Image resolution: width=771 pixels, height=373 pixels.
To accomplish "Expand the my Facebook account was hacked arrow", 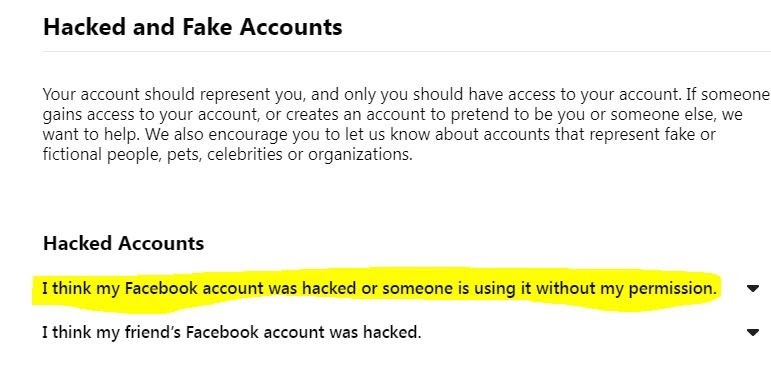I will coord(752,288).
